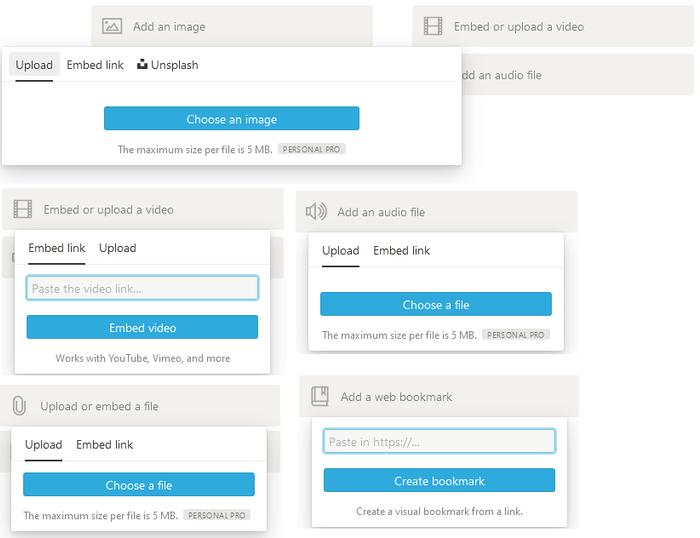700x538 pixels.
Task: Open the Unsplash tab in image popup
Action: [x=168, y=65]
